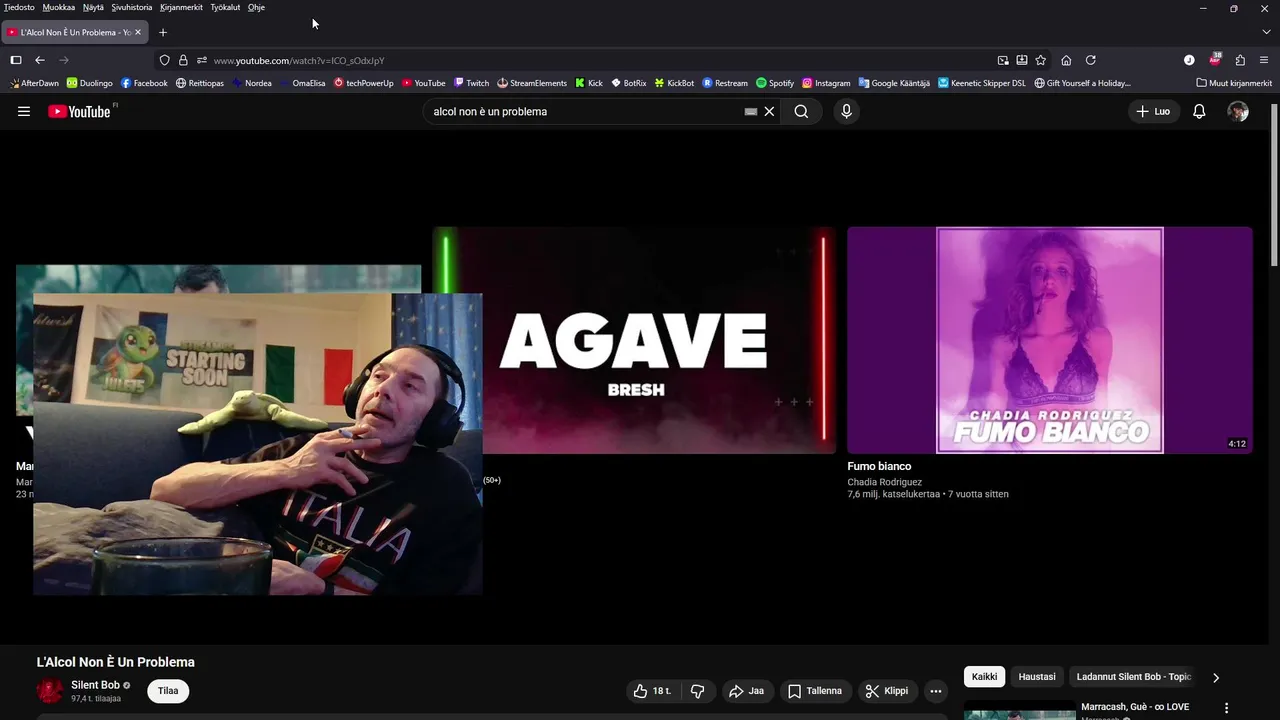
Task: Open YouTube notifications bell
Action: [x=1199, y=112]
